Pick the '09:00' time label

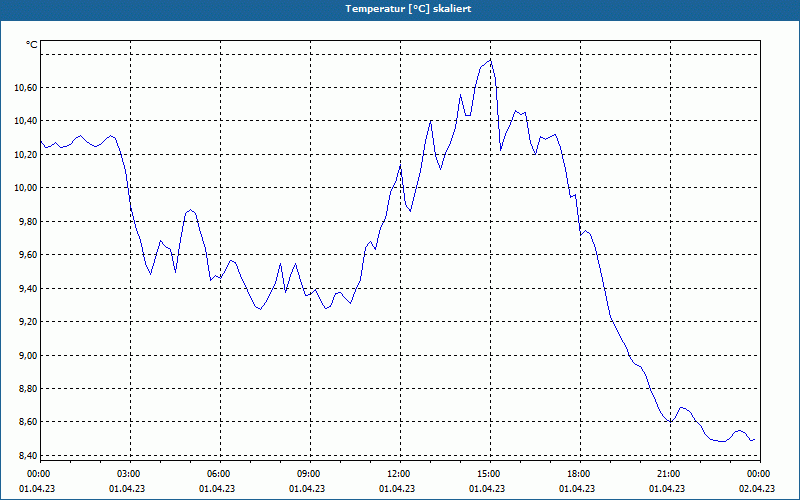[x=310, y=474]
